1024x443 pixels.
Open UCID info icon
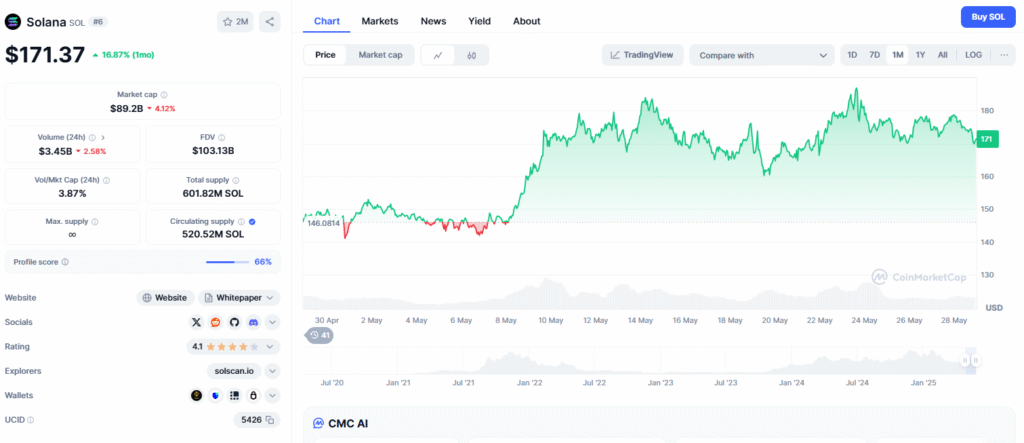31,420
